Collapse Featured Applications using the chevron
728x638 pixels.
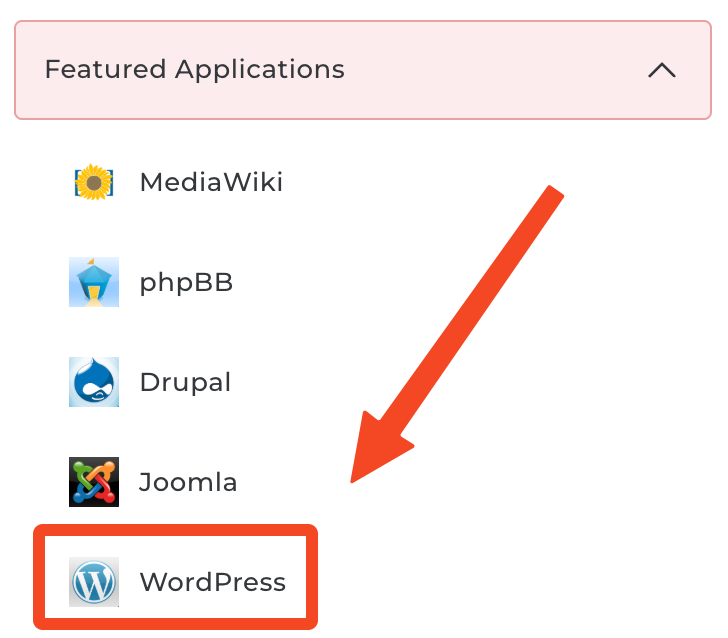click(662, 70)
